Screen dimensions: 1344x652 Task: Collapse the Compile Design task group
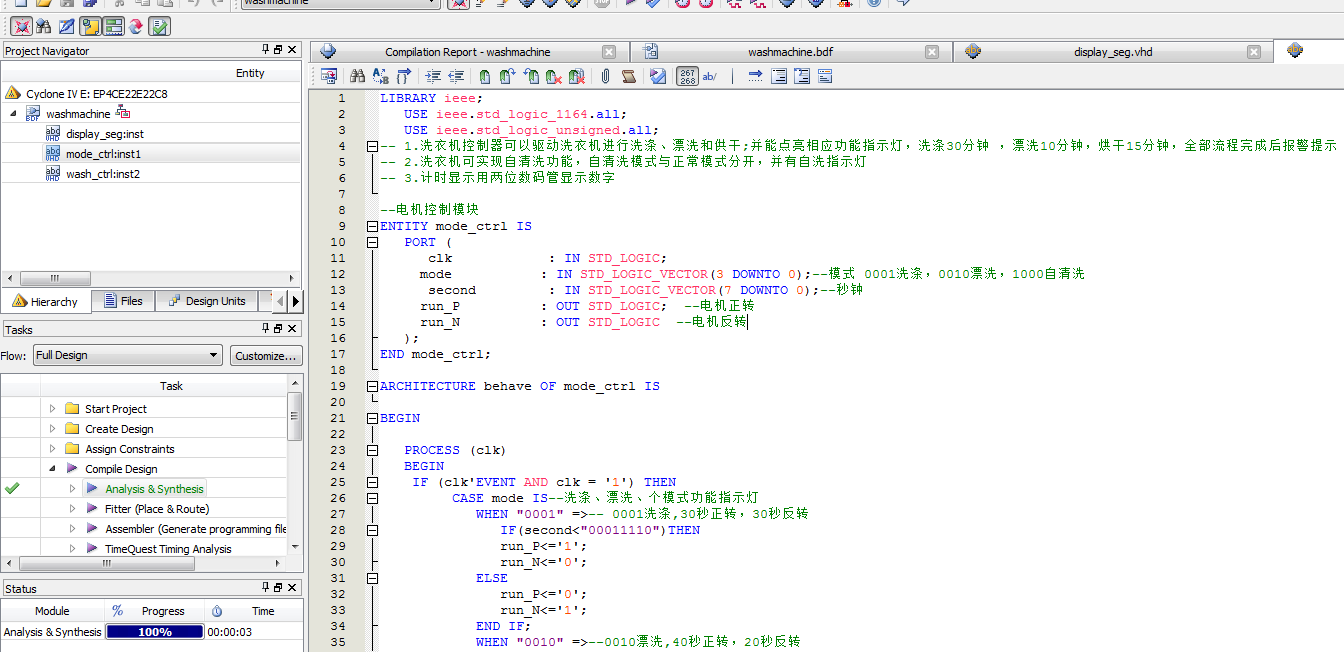click(x=51, y=468)
